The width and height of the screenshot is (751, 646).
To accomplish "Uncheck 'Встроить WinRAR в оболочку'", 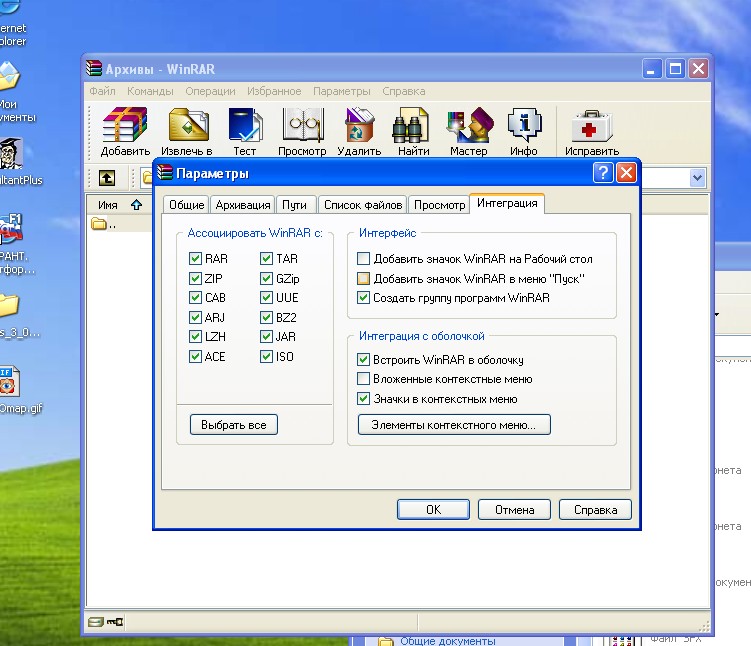I will coord(364,359).
